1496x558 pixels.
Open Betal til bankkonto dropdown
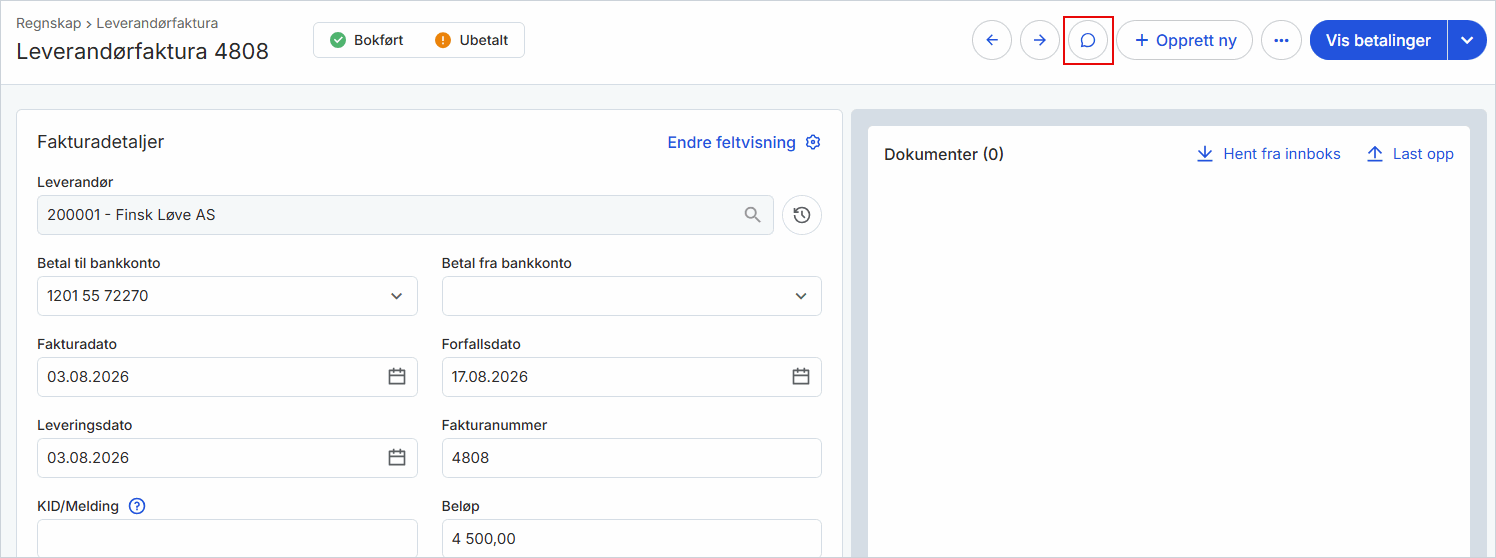pos(227,296)
